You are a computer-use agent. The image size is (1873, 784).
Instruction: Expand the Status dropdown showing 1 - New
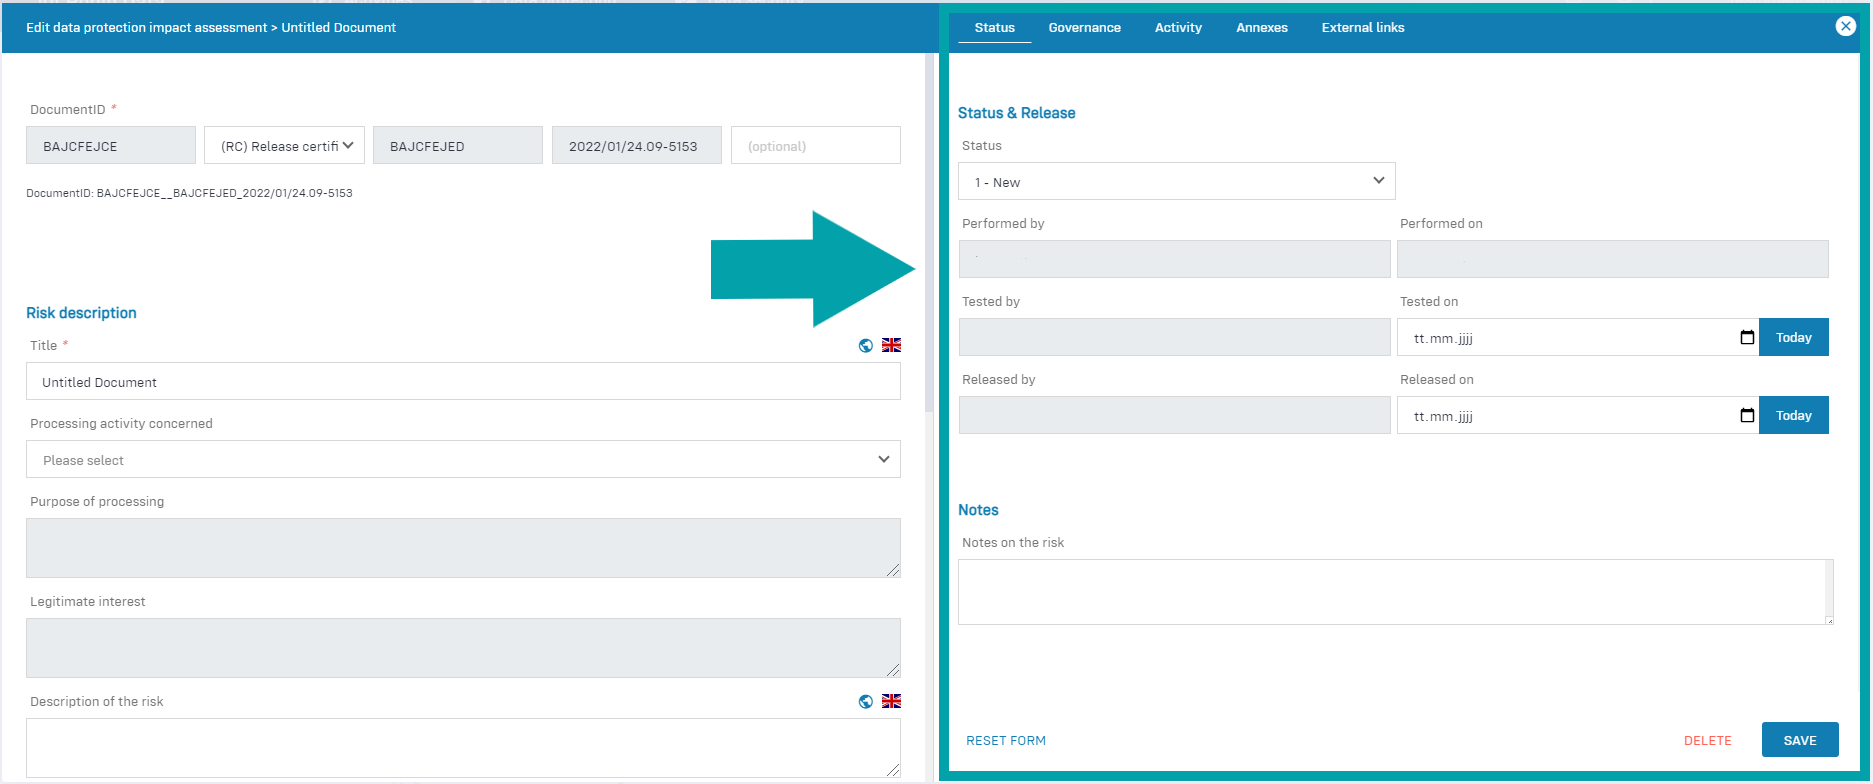(x=1176, y=182)
